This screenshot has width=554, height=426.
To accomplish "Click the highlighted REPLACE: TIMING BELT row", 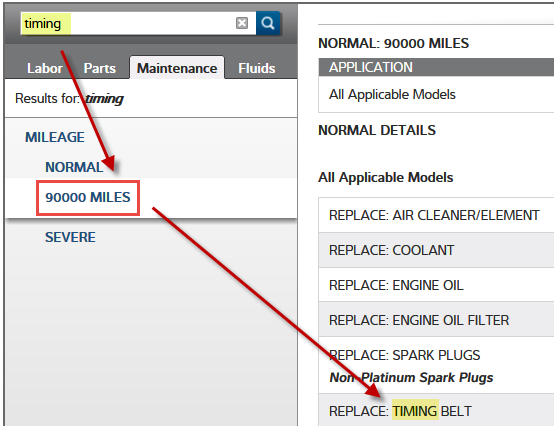I will coord(436,410).
